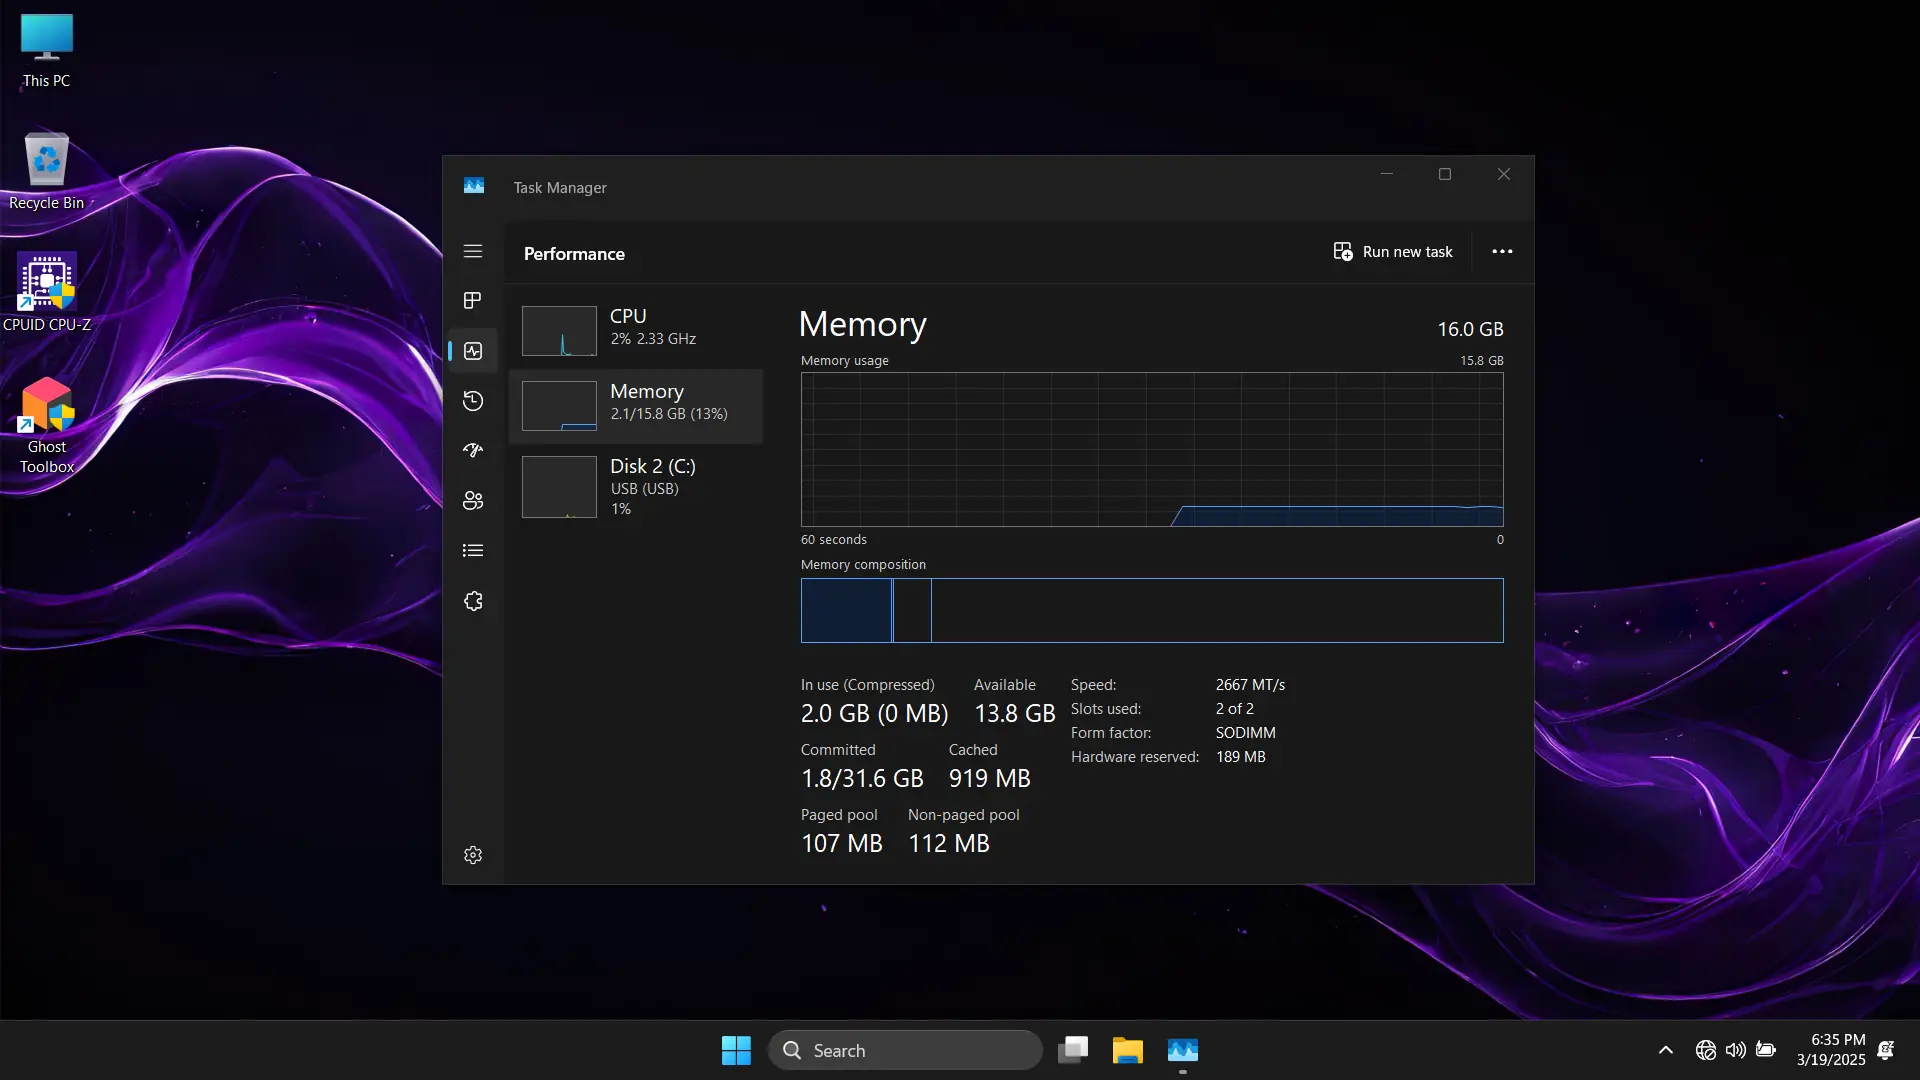Open the Startup apps page icon
The height and width of the screenshot is (1080, 1920).
click(473, 451)
